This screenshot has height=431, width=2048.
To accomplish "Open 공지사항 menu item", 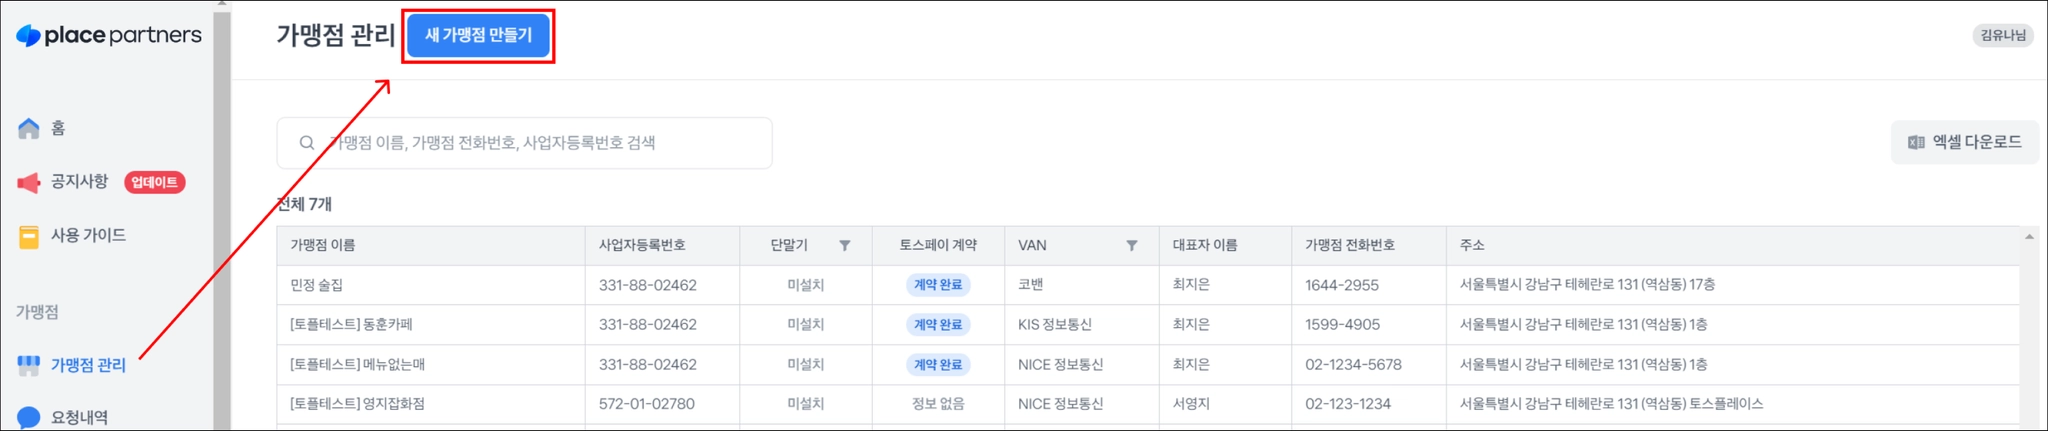I will (x=80, y=182).
